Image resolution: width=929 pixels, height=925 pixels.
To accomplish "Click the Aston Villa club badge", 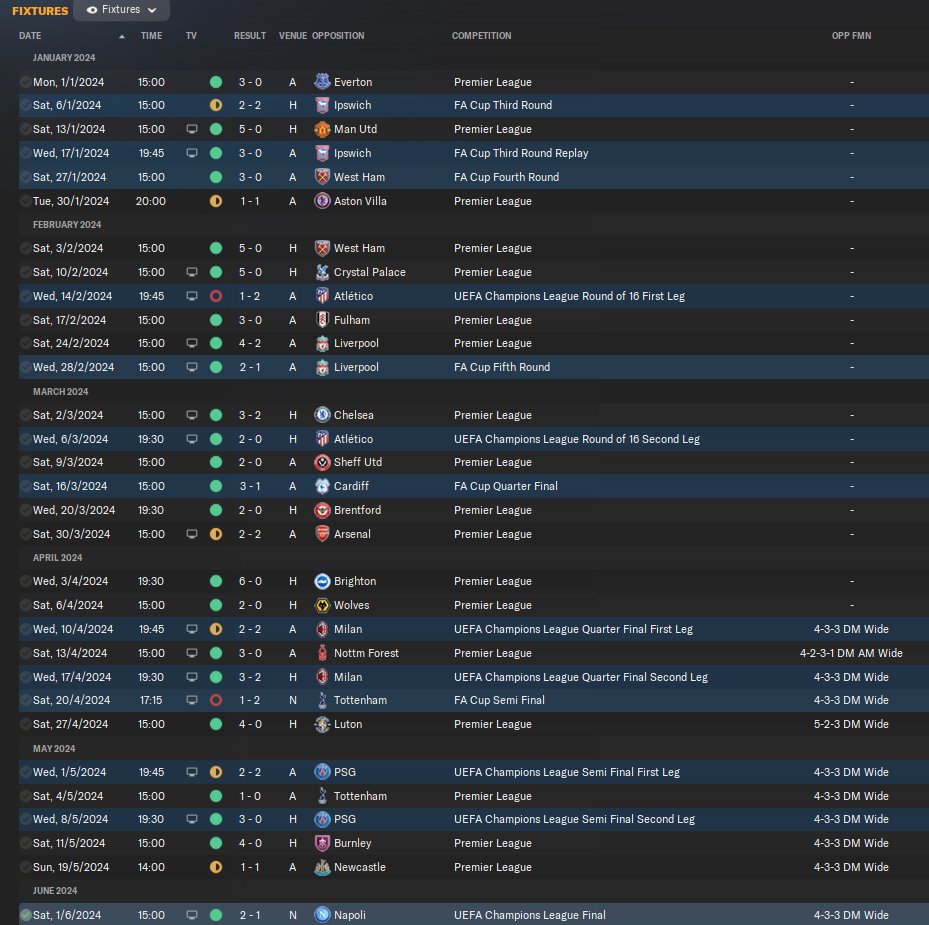I will tap(322, 201).
